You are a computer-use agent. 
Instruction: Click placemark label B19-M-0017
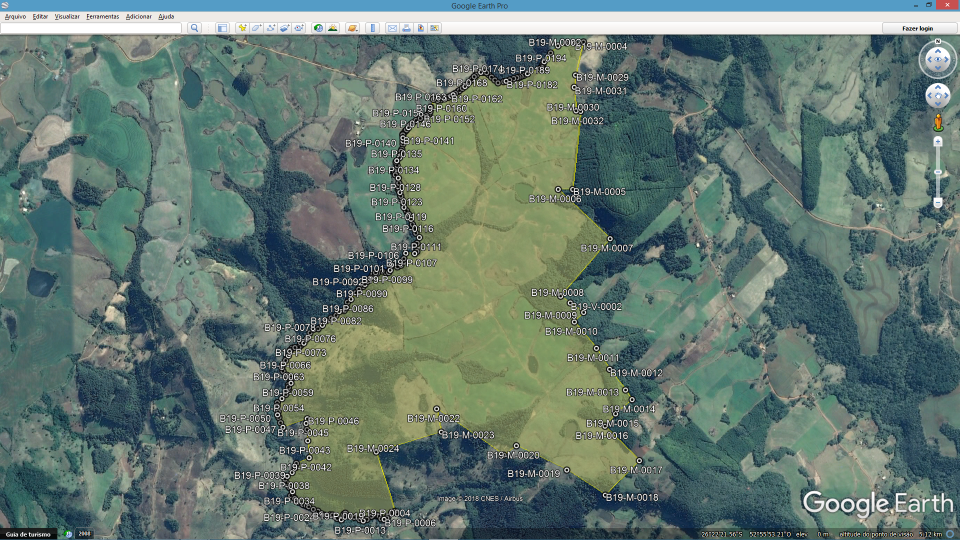tap(637, 470)
